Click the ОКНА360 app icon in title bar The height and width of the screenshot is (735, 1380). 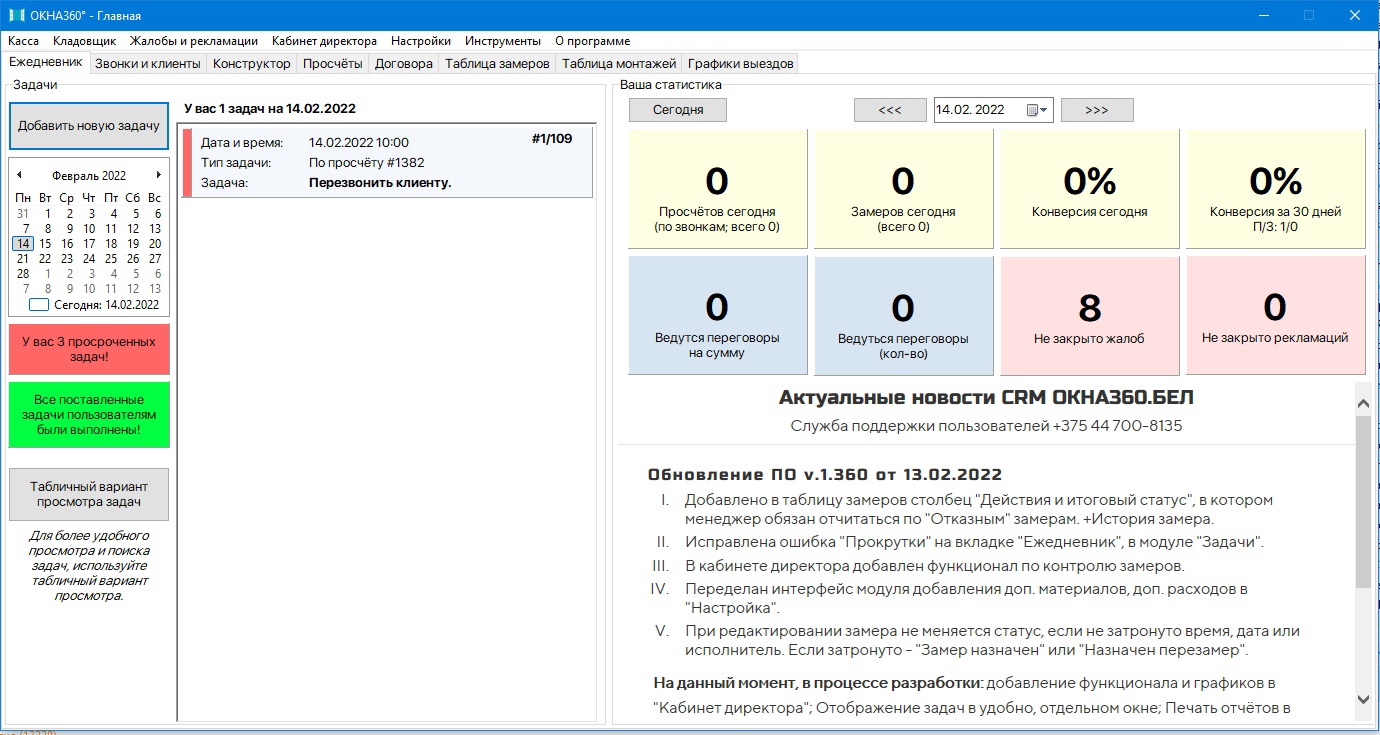(x=16, y=16)
